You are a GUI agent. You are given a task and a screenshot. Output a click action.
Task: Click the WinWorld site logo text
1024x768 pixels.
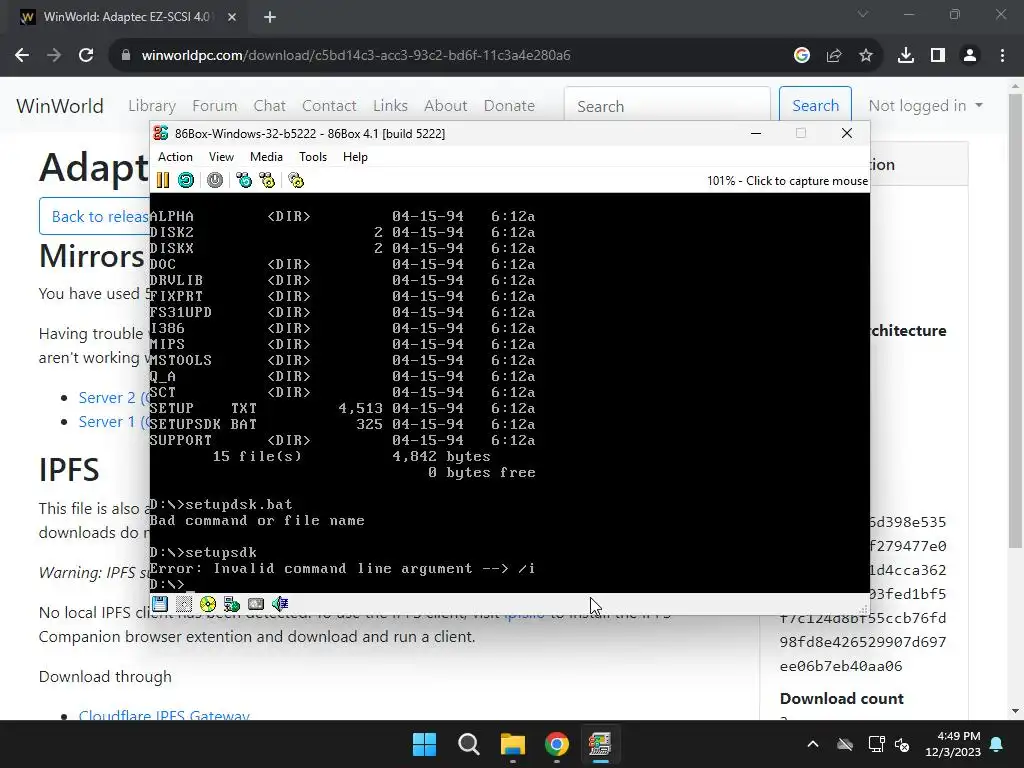60,105
